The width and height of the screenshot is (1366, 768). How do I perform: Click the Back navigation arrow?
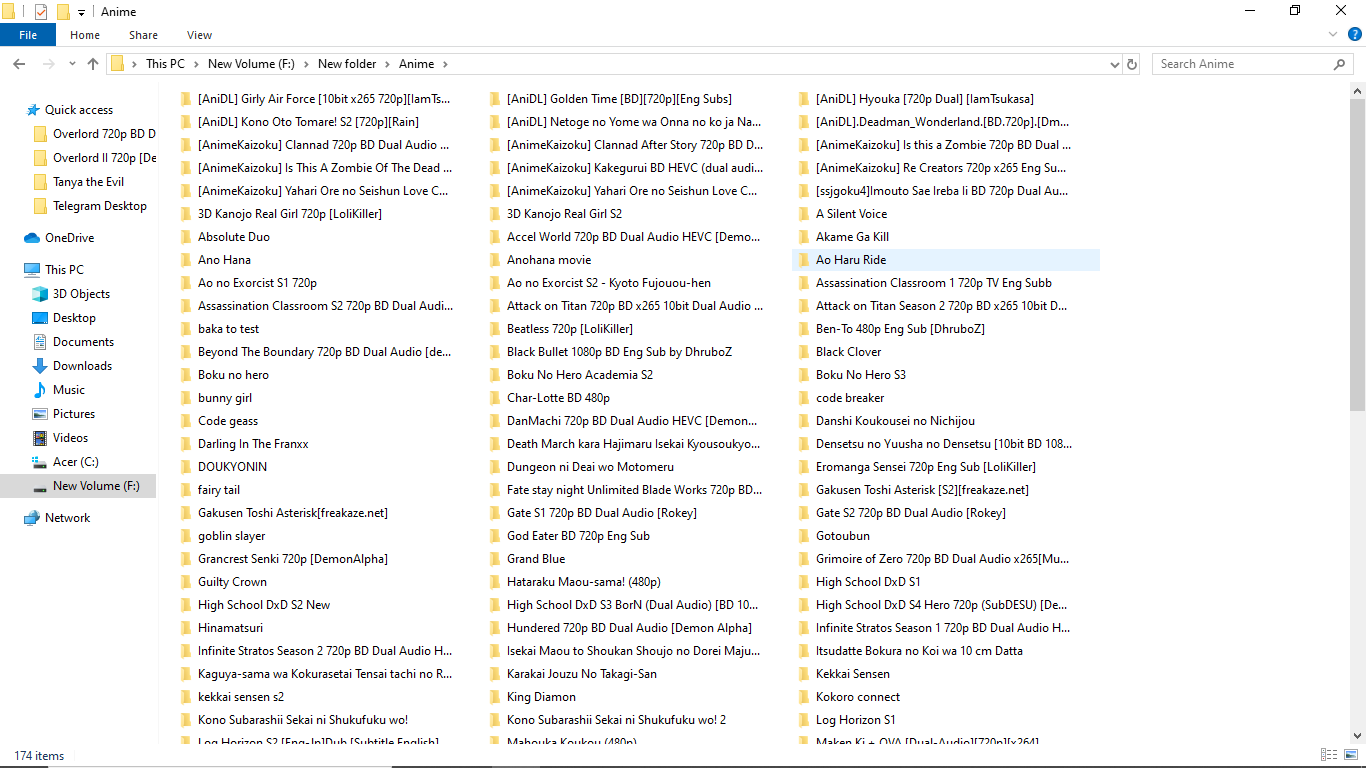click(19, 64)
